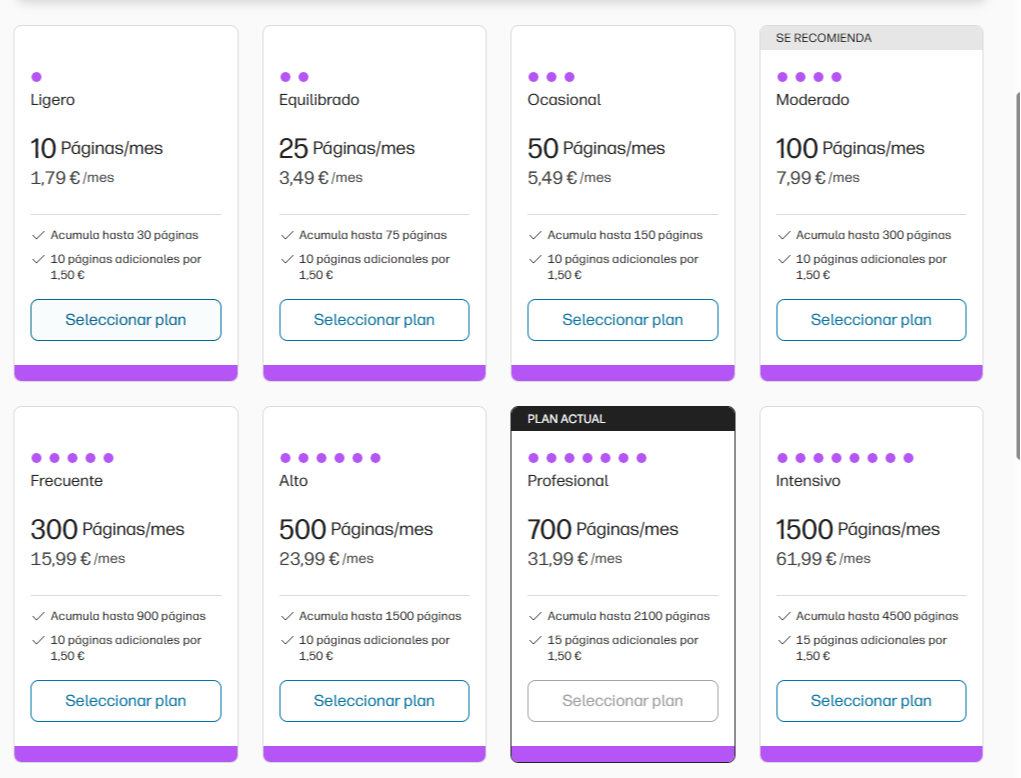Click the 15,99 € /mes price
Screen dimensions: 1021x778
[x=78, y=559]
